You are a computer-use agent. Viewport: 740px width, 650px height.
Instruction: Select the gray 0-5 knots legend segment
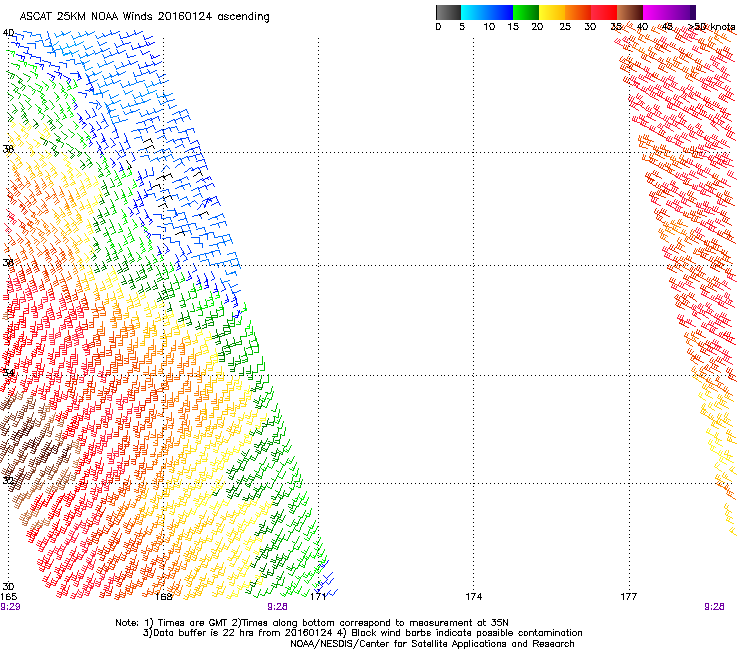(x=448, y=12)
